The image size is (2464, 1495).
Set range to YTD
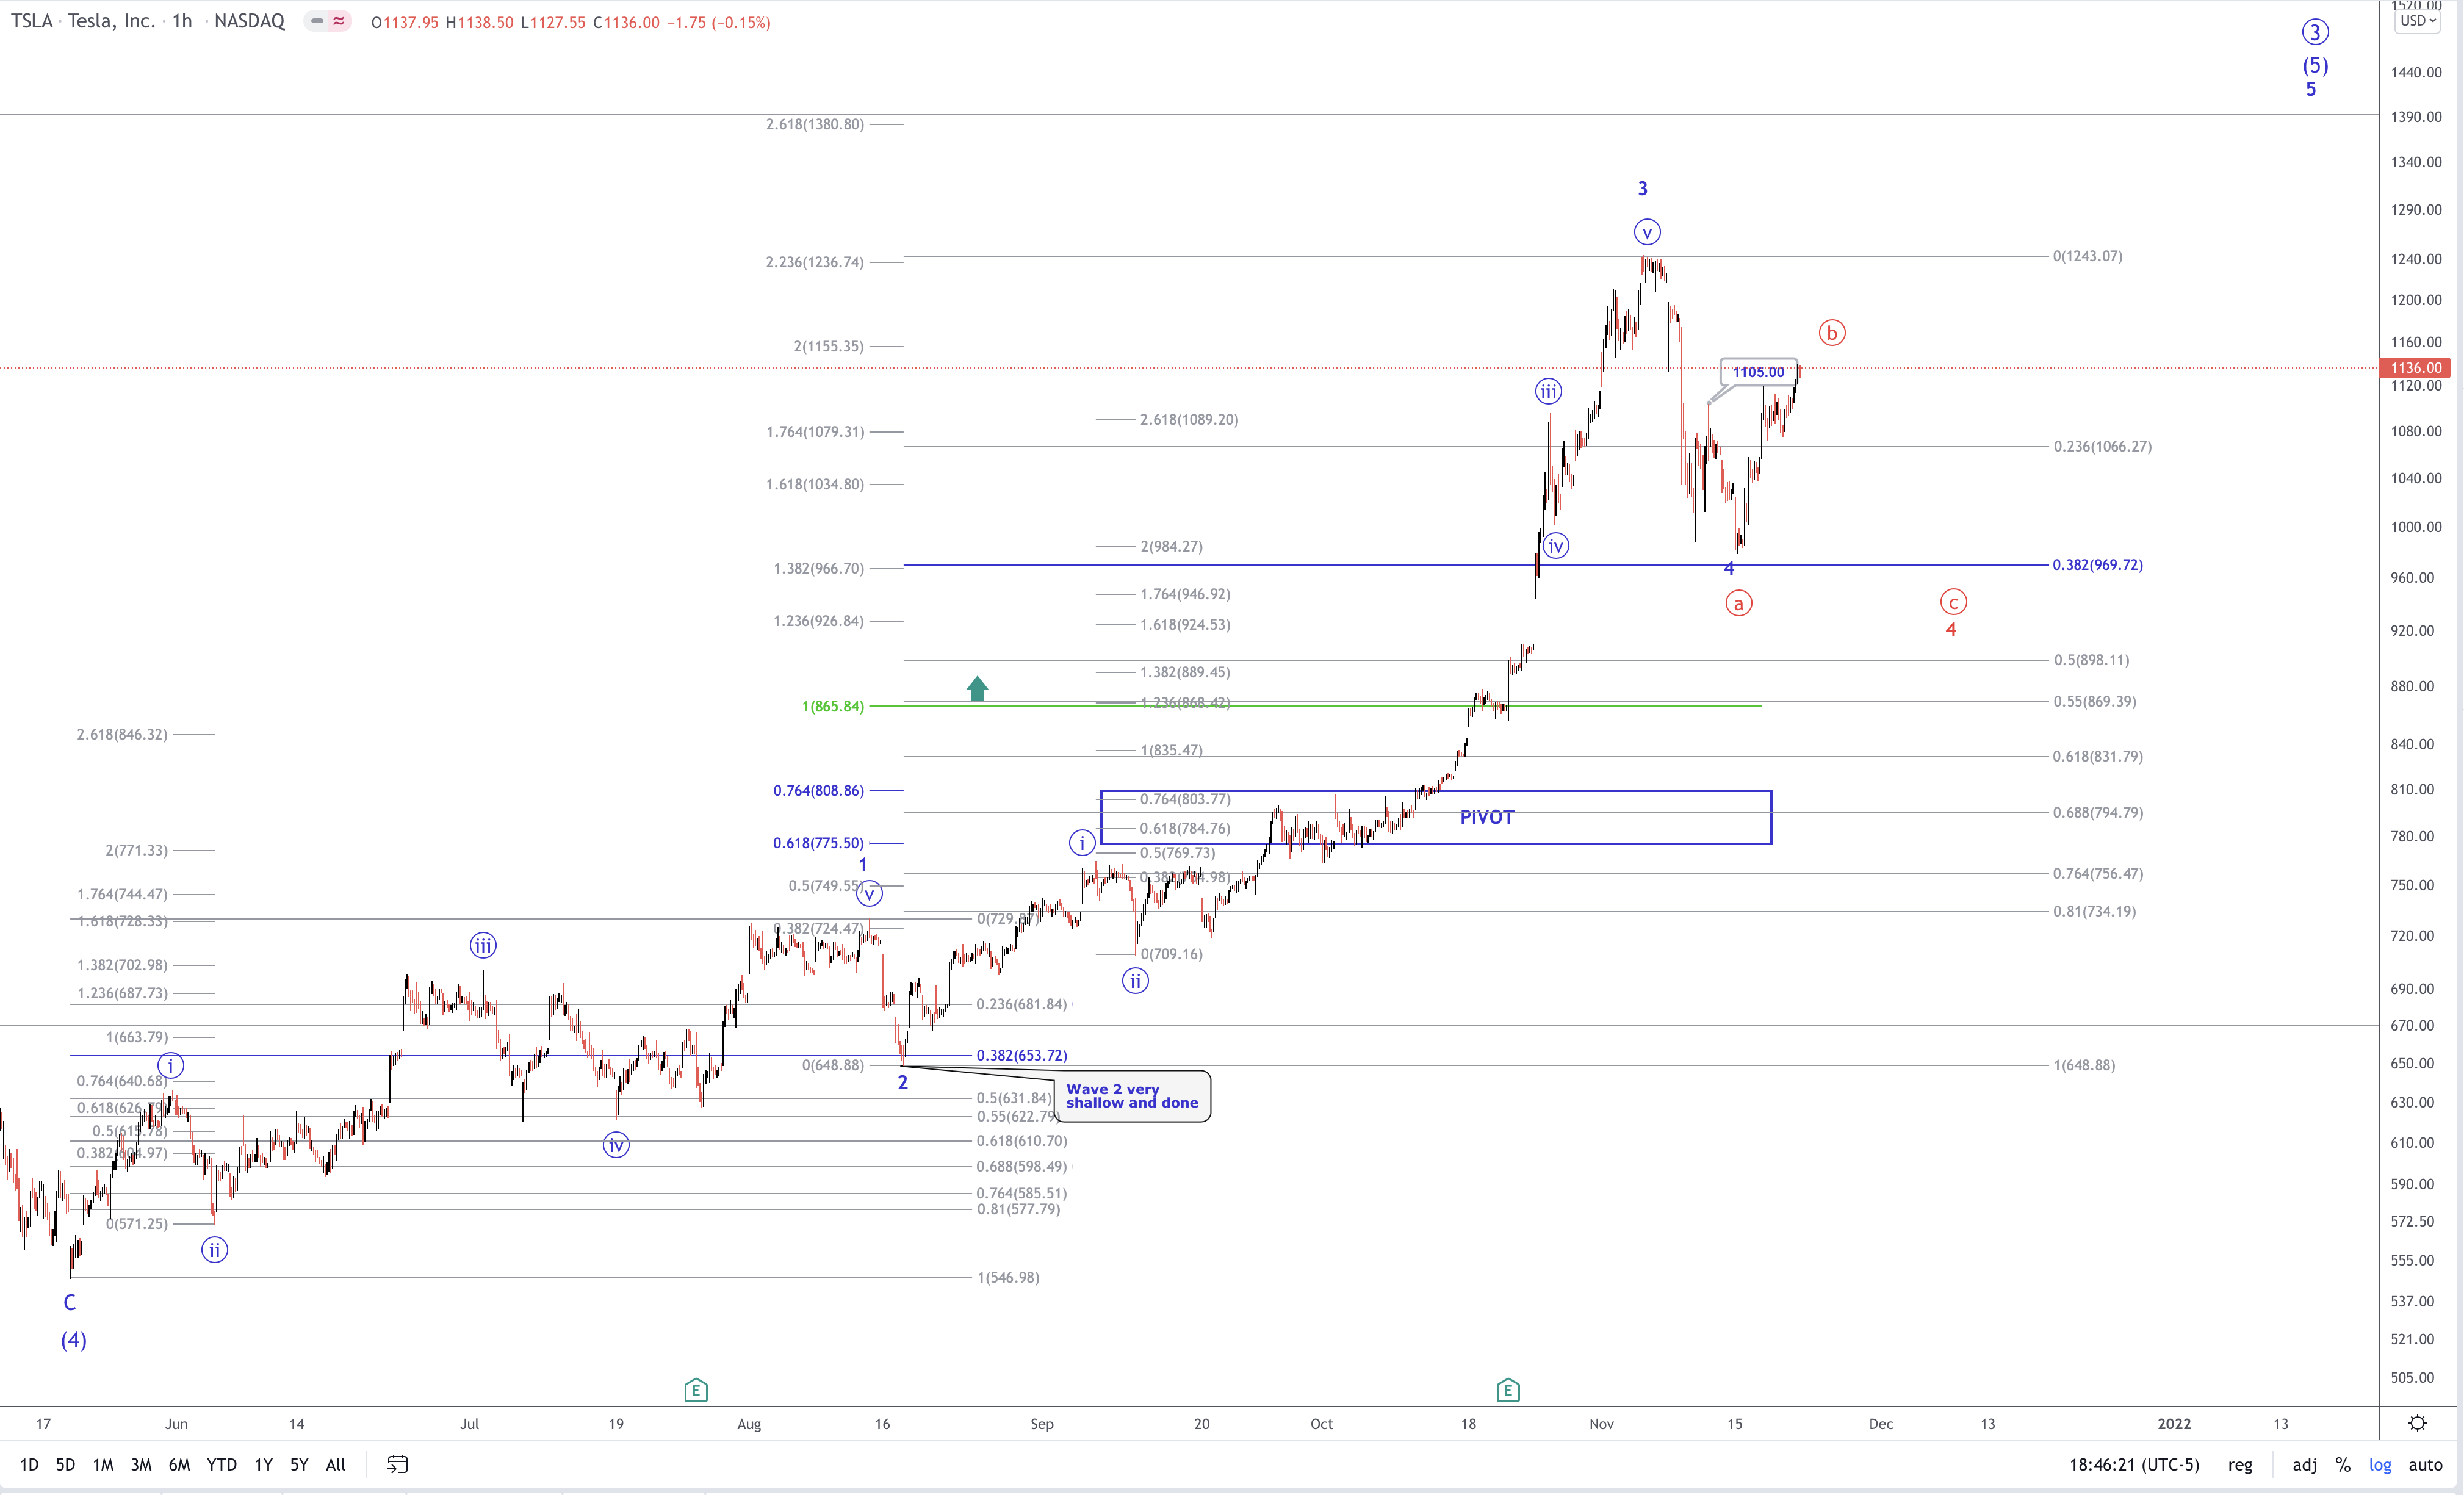pyautogui.click(x=221, y=1464)
